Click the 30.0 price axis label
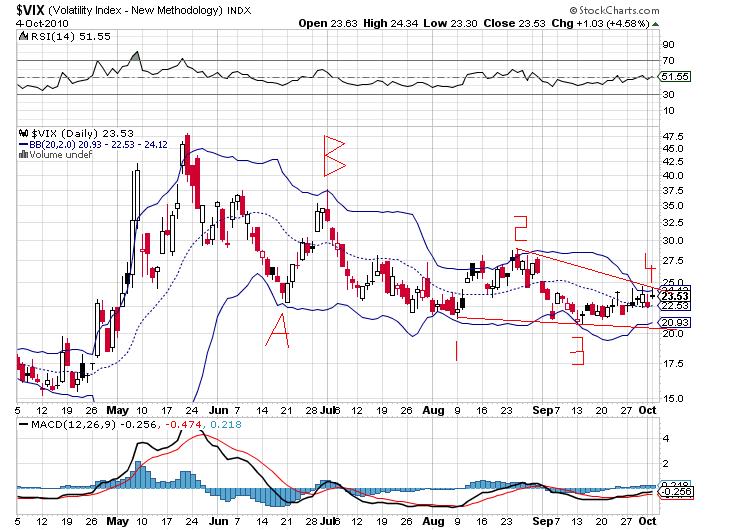The height and width of the screenshot is (530, 756). coord(673,241)
